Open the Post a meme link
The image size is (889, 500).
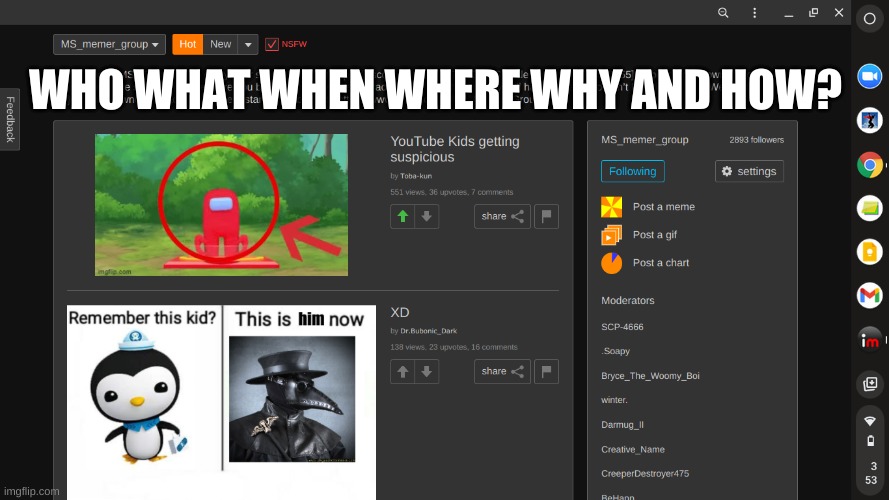coord(664,207)
